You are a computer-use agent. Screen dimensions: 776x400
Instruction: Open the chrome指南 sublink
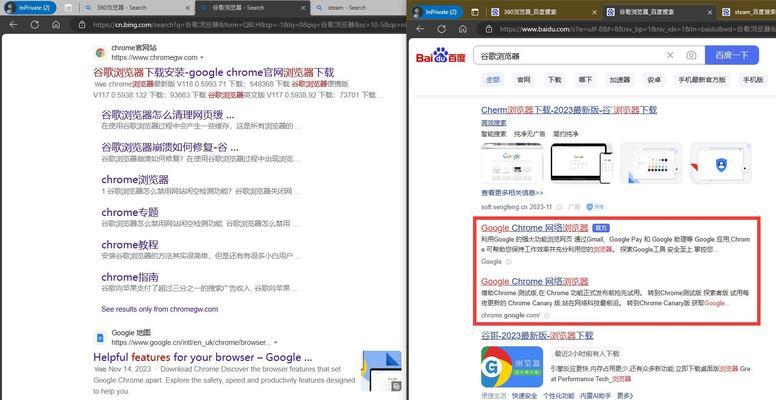pyautogui.click(x=130, y=277)
